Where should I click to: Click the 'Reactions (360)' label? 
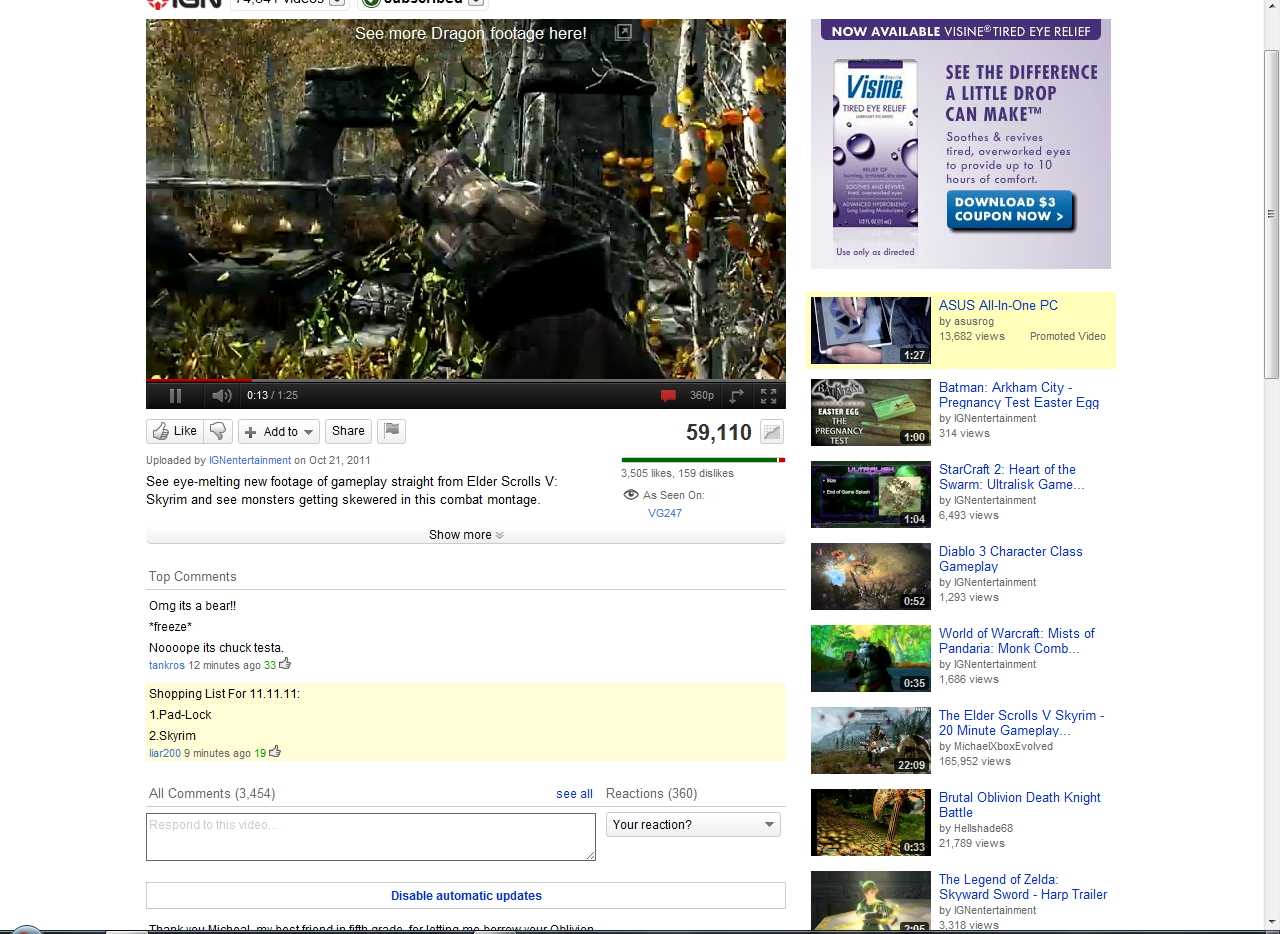point(652,794)
